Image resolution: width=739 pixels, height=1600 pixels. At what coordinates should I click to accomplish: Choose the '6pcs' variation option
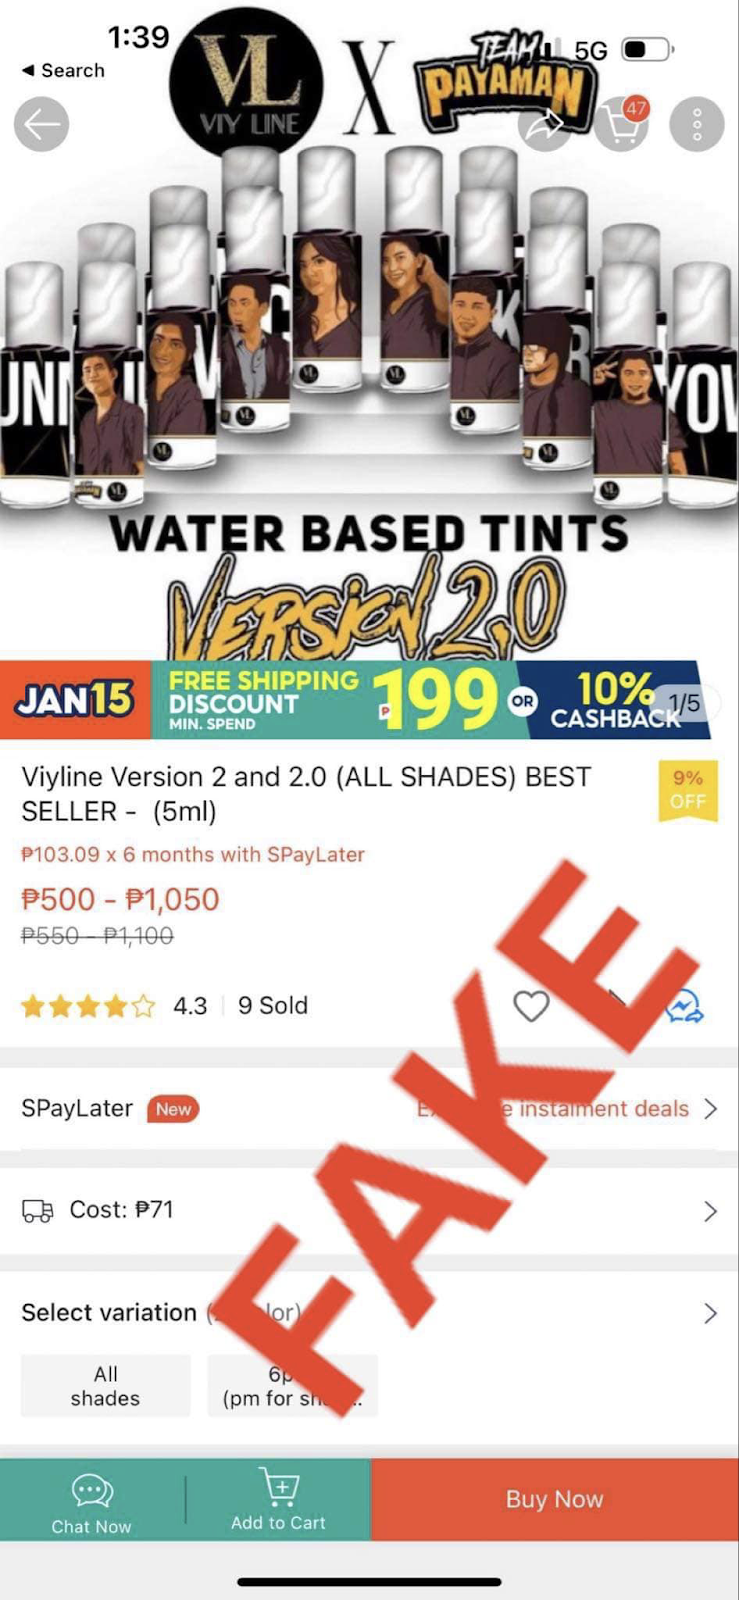click(292, 1386)
